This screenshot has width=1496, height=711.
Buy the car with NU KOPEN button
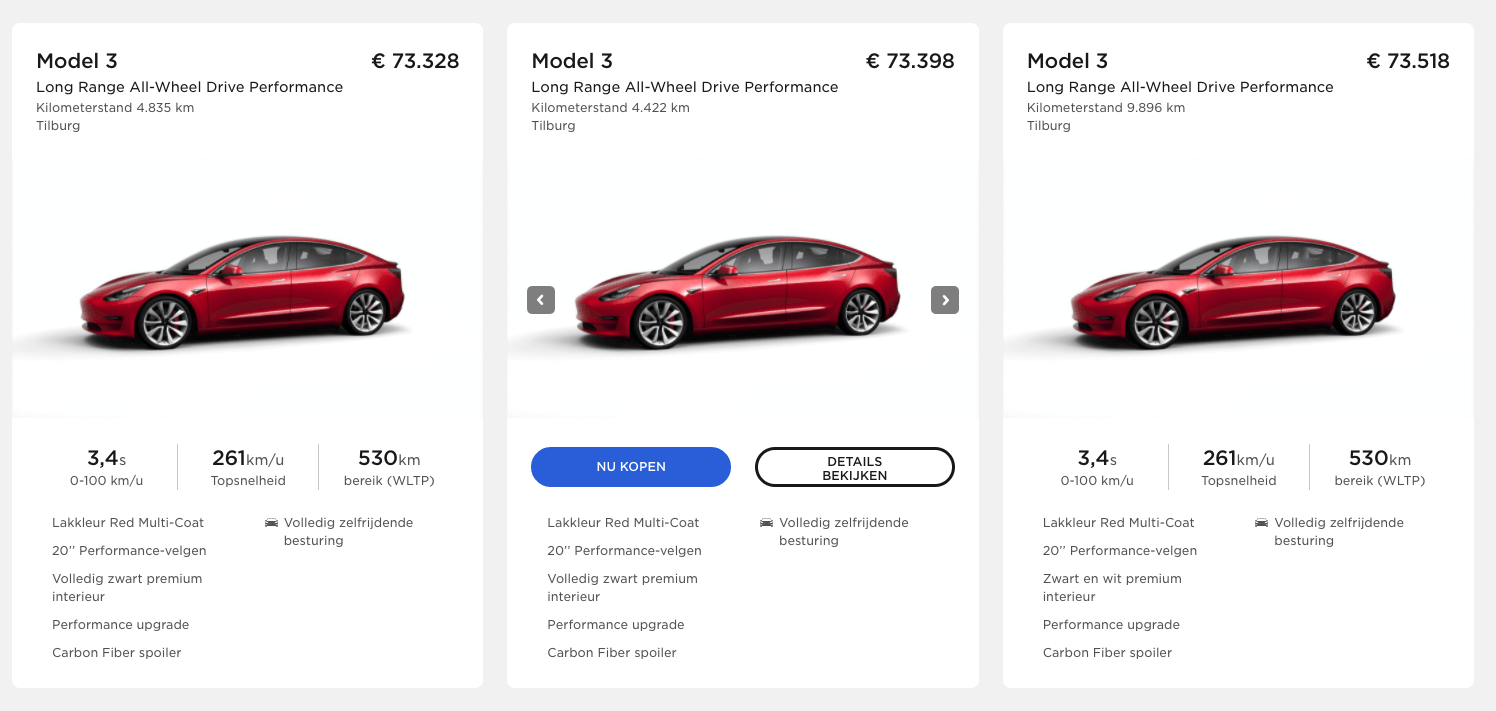pos(631,467)
